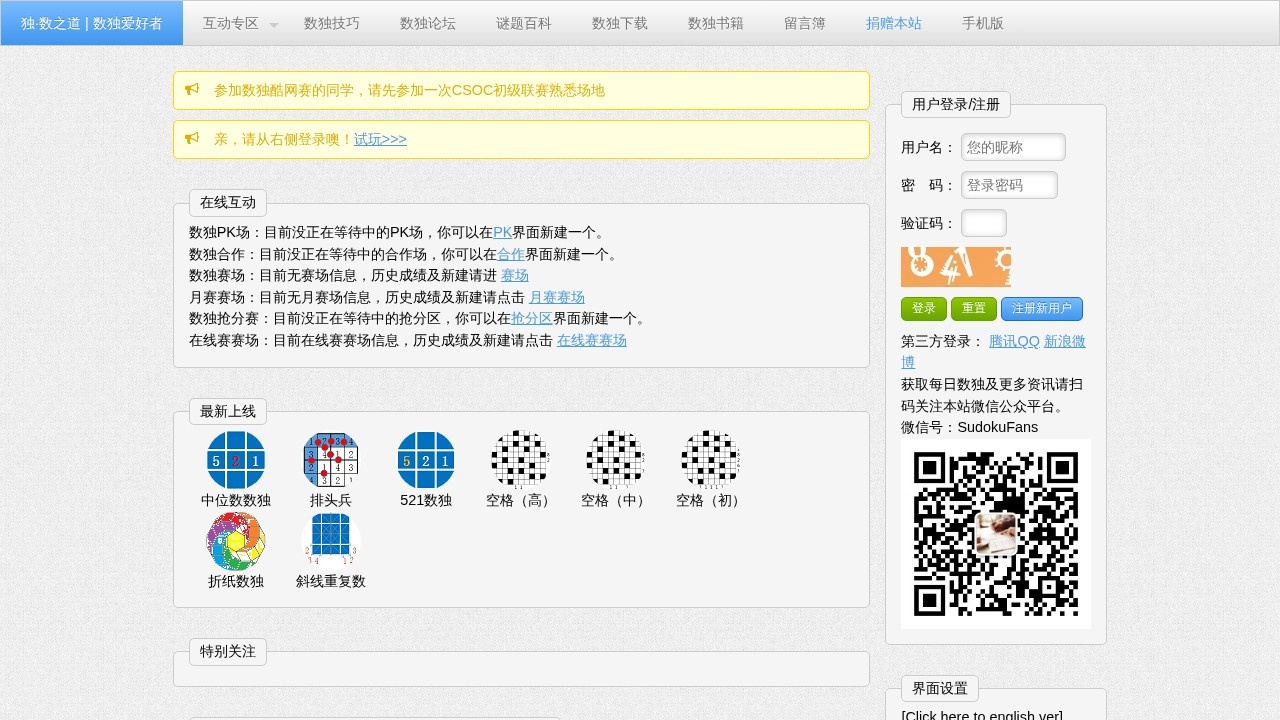The image size is (1280, 720).
Task: Launch the 521数独 puzzle icon
Action: (426, 460)
